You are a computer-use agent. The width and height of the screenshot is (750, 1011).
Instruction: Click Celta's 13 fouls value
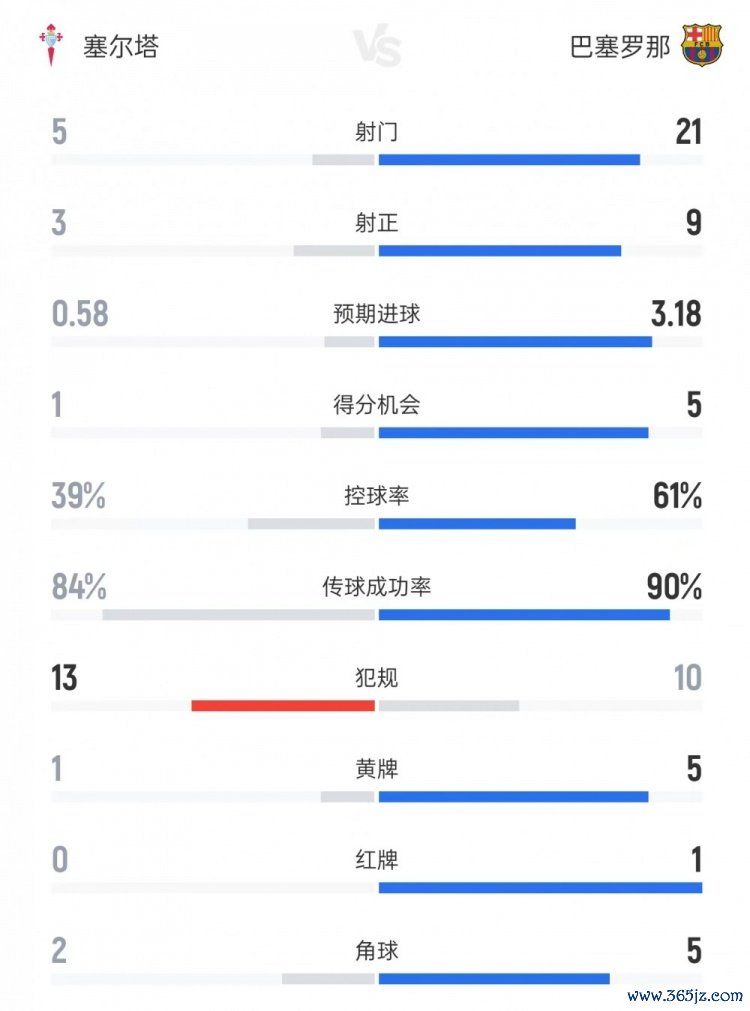click(x=64, y=678)
